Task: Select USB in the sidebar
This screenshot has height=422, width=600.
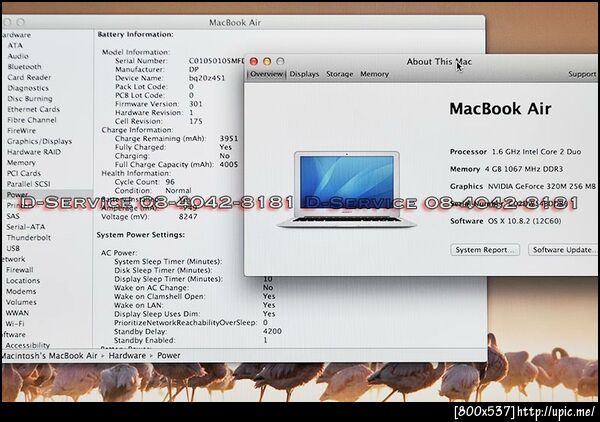Action: tap(13, 248)
